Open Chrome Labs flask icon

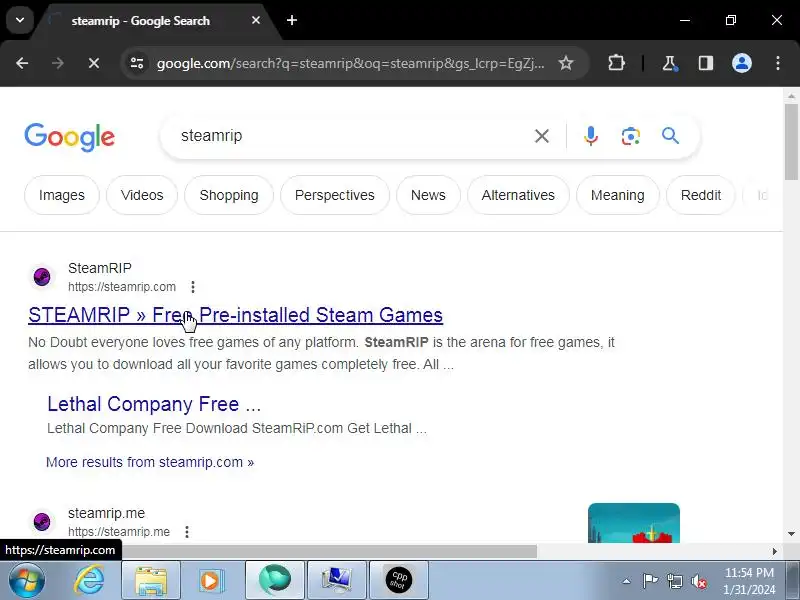[669, 63]
